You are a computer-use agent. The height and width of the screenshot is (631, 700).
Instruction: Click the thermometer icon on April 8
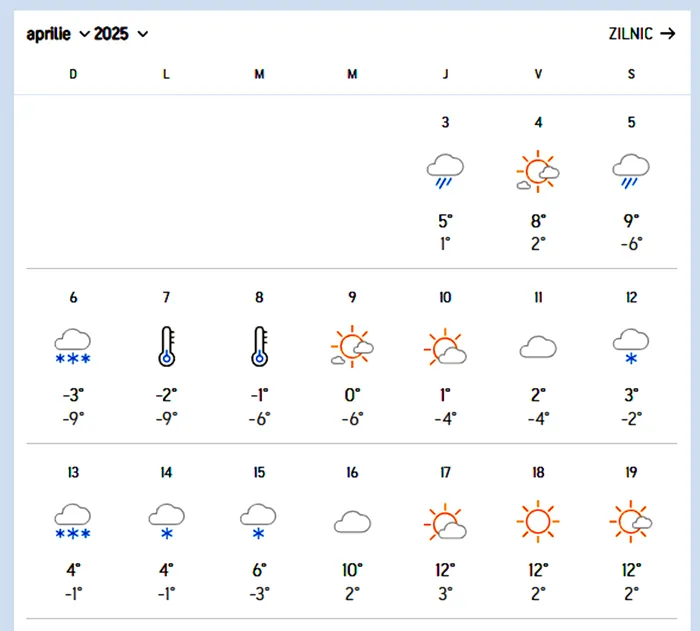259,346
